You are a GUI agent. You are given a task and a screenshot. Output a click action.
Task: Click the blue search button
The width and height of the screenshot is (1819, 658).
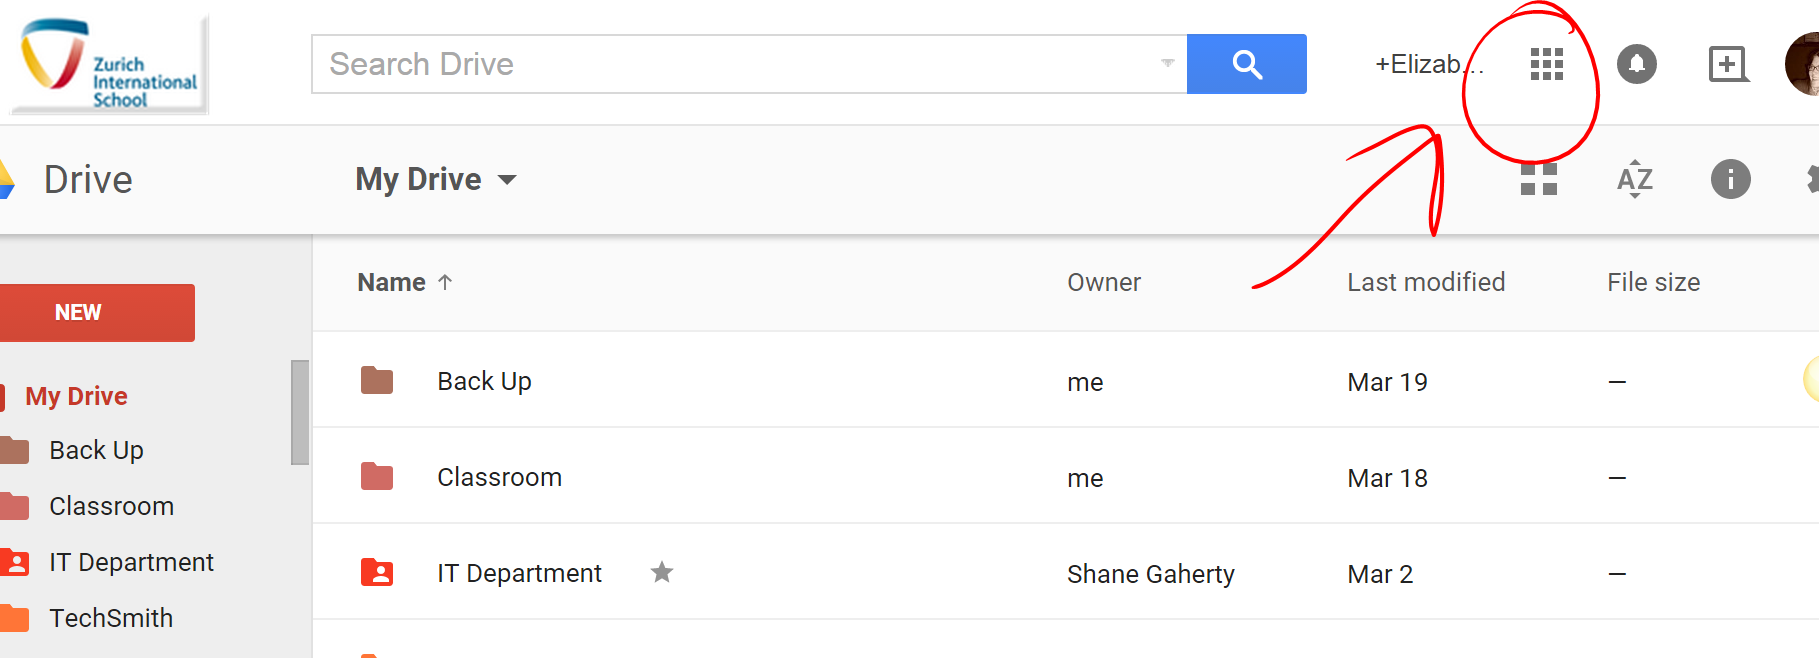tap(1246, 64)
